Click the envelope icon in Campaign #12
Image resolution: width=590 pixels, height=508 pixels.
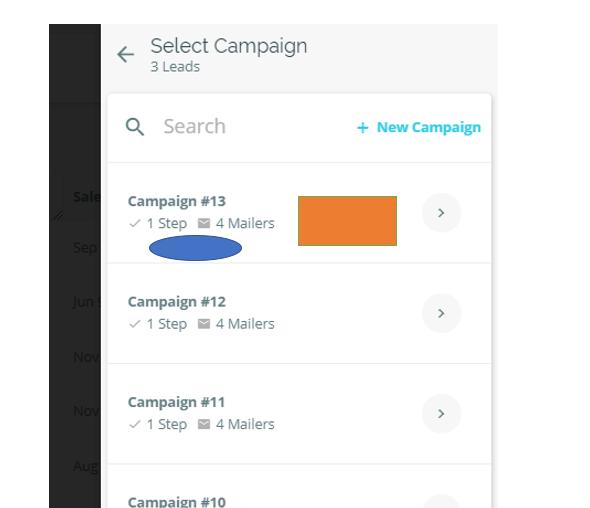coord(204,324)
